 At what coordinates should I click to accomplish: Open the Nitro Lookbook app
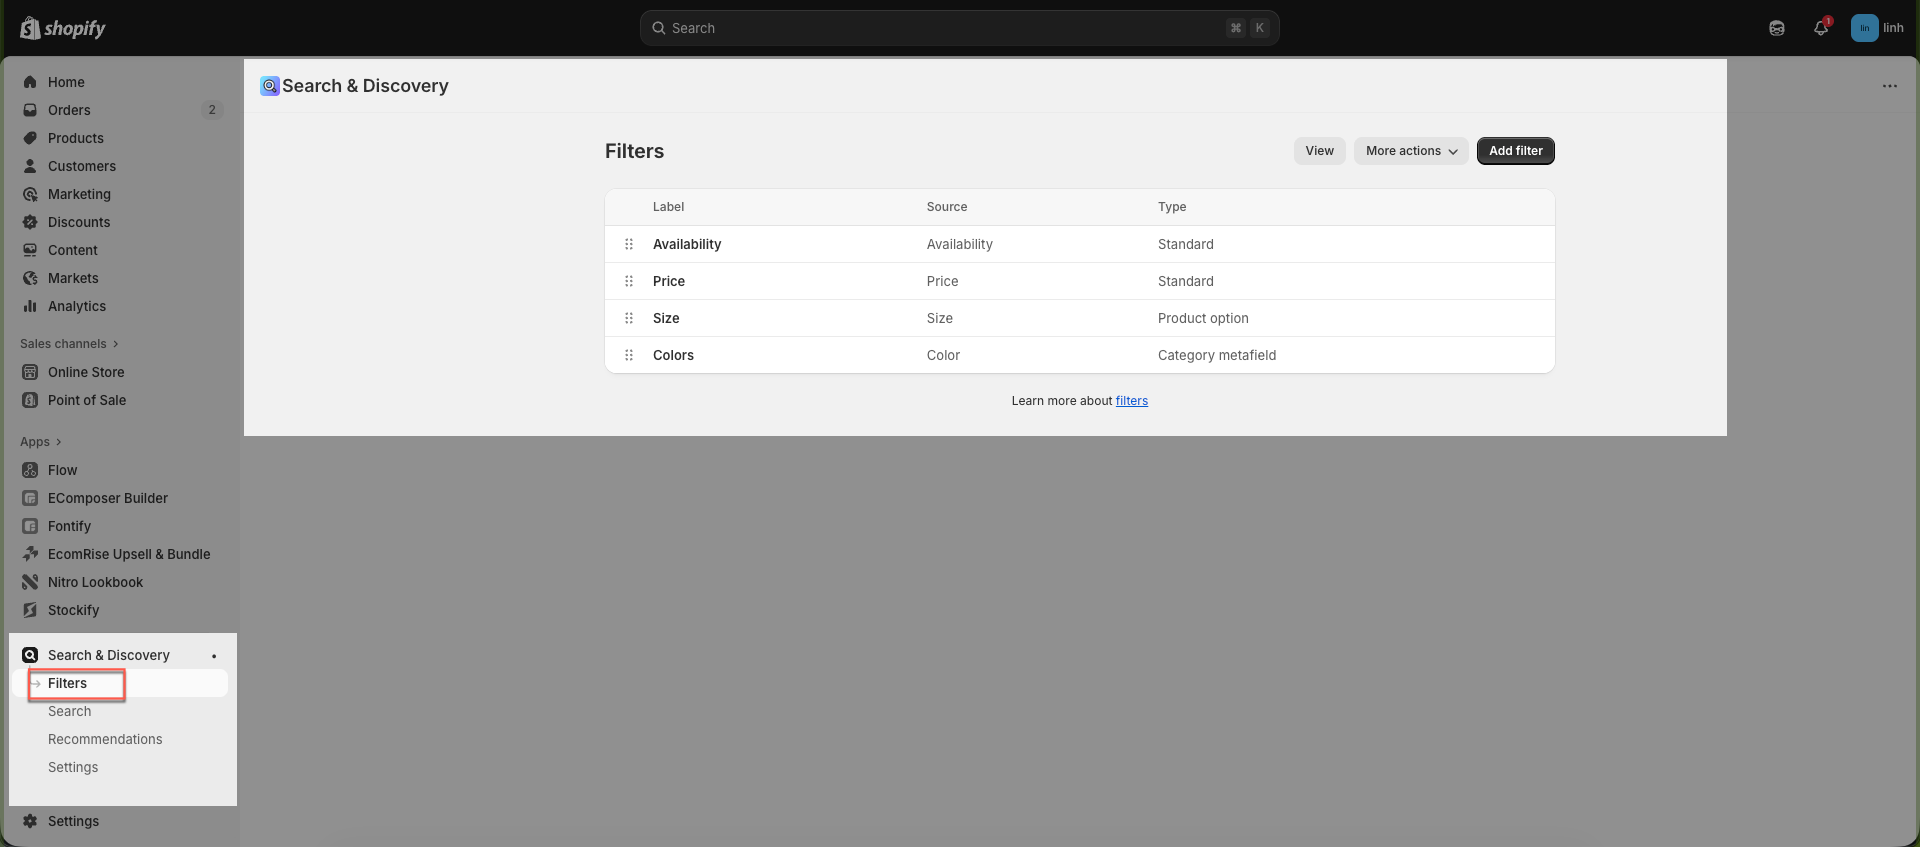click(x=95, y=582)
